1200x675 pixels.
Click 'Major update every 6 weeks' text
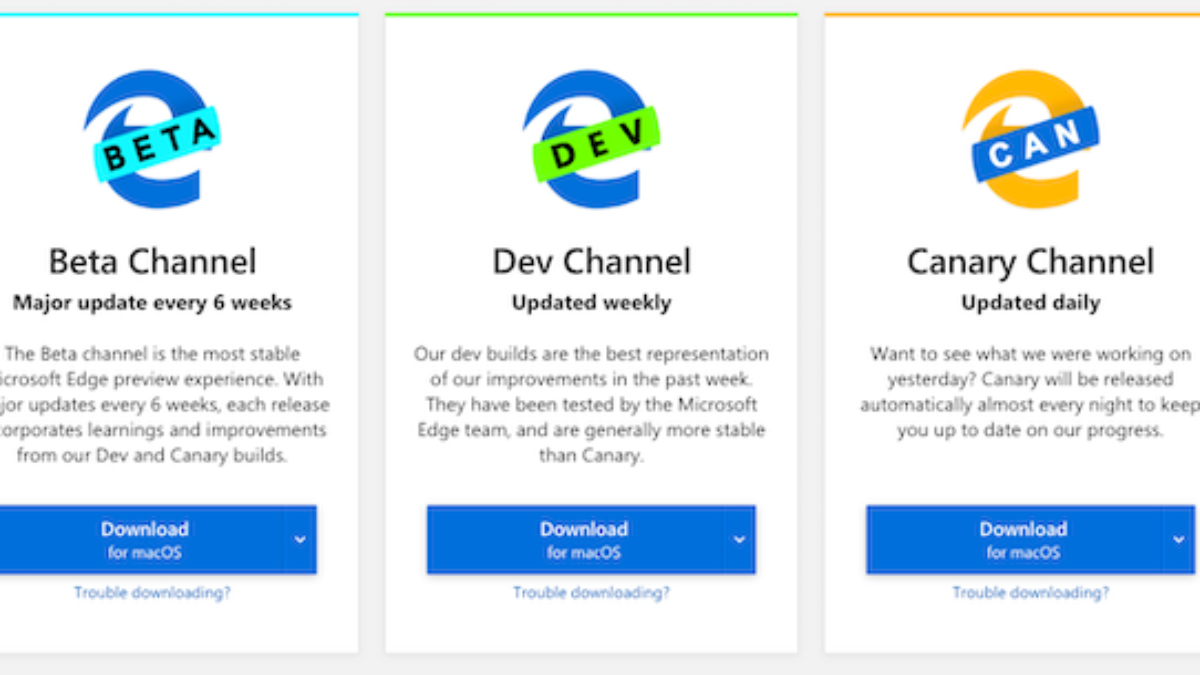152,302
